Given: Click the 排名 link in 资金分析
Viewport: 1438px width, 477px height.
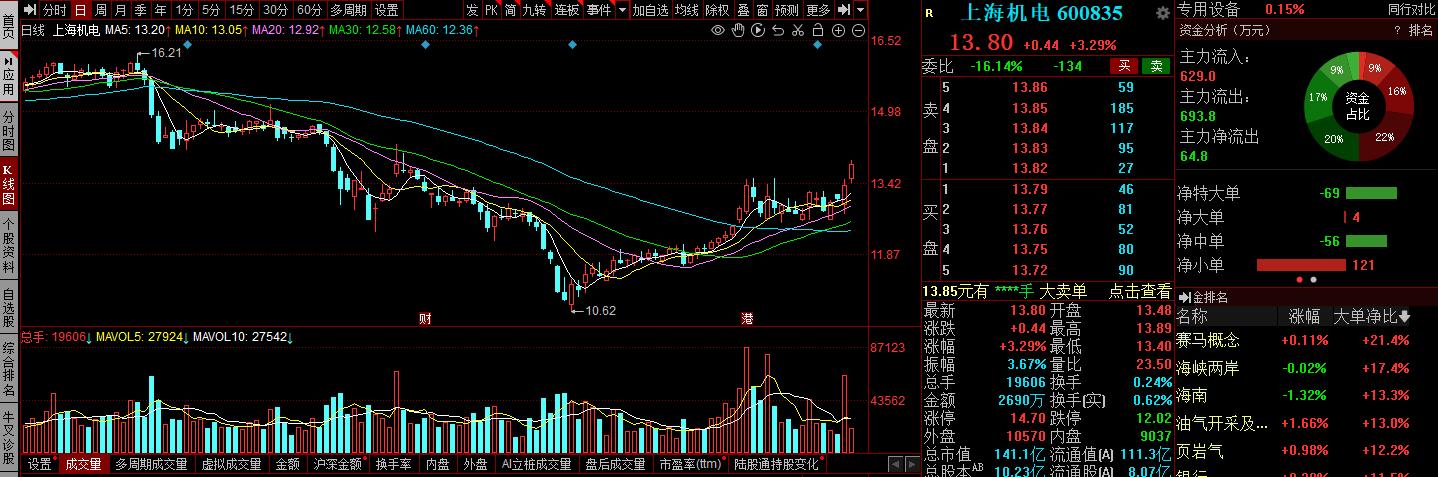Looking at the screenshot, I should pyautogui.click(x=1421, y=31).
